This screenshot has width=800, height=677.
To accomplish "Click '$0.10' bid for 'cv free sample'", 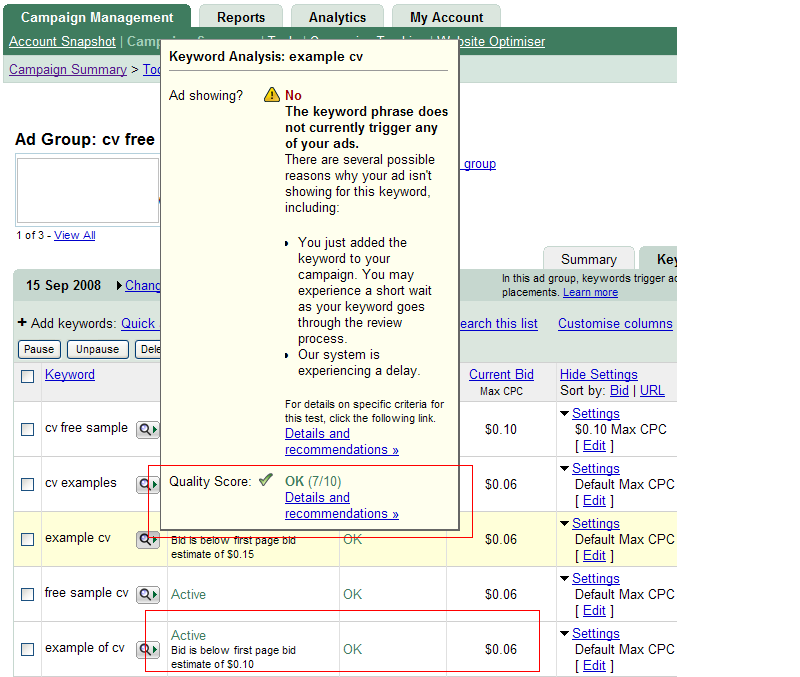I will pos(501,430).
